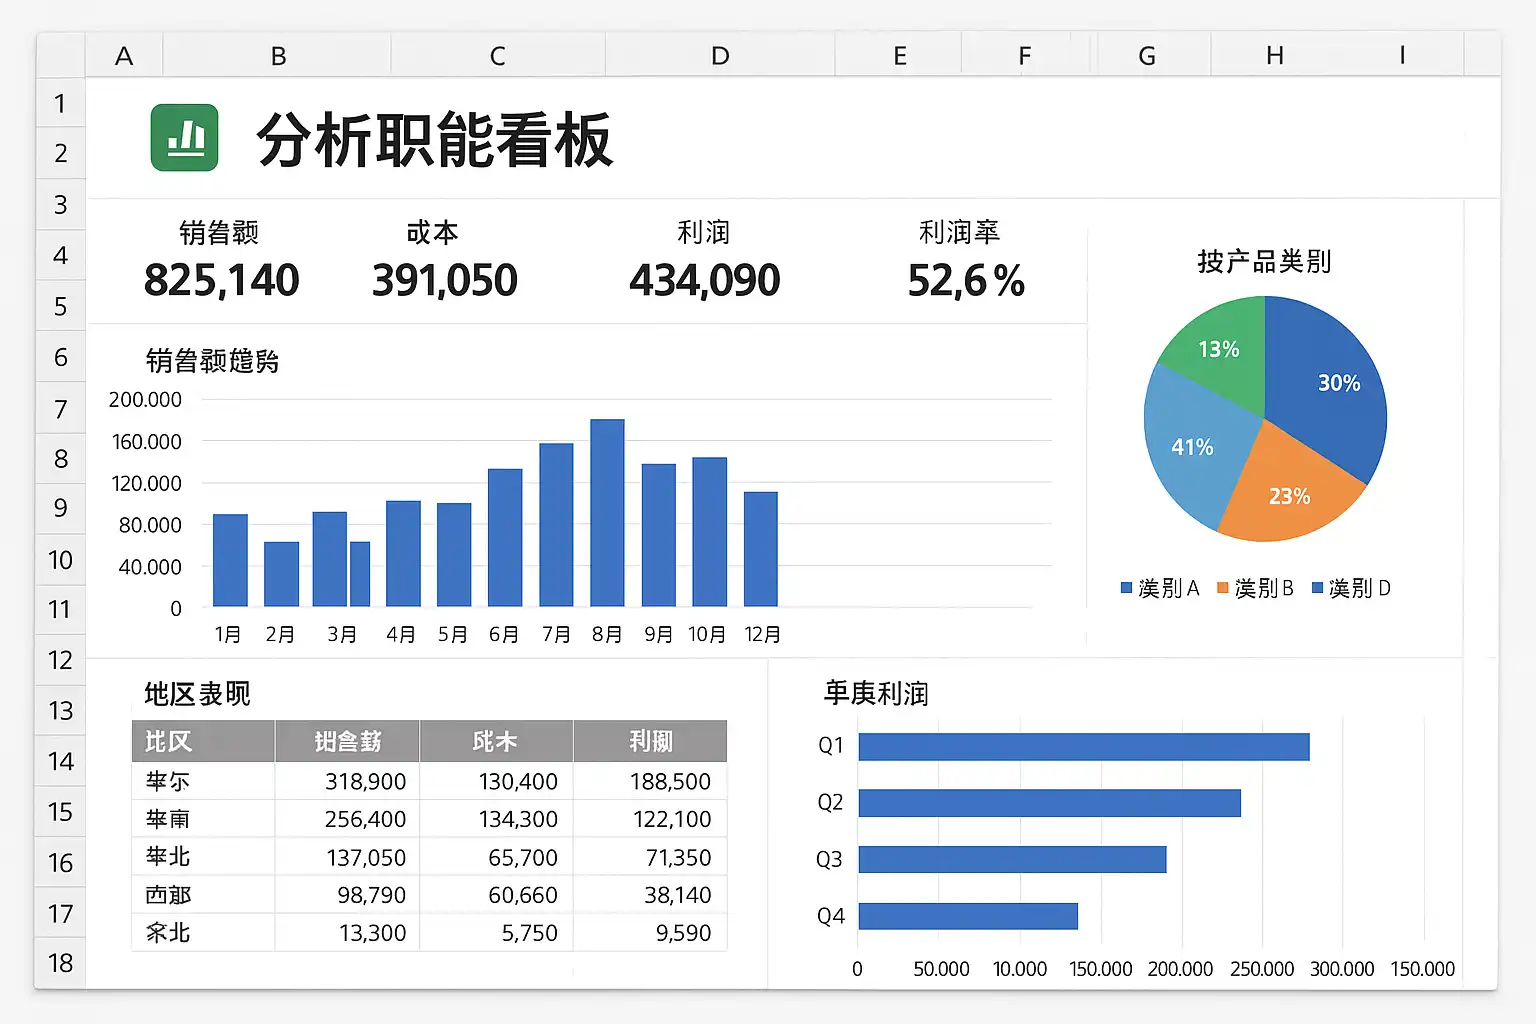Click the green chart logo icon
Screen dimensions: 1536x1024
[x=184, y=138]
